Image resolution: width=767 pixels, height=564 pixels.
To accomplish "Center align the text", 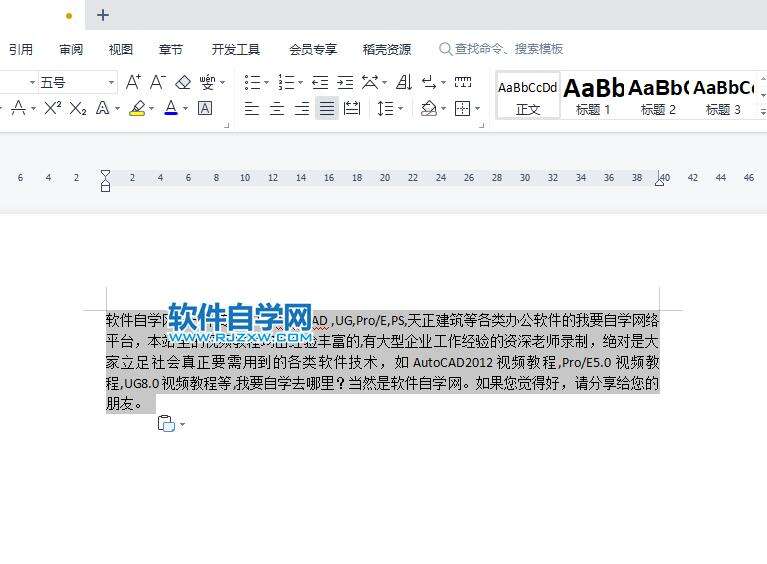I will tap(277, 108).
